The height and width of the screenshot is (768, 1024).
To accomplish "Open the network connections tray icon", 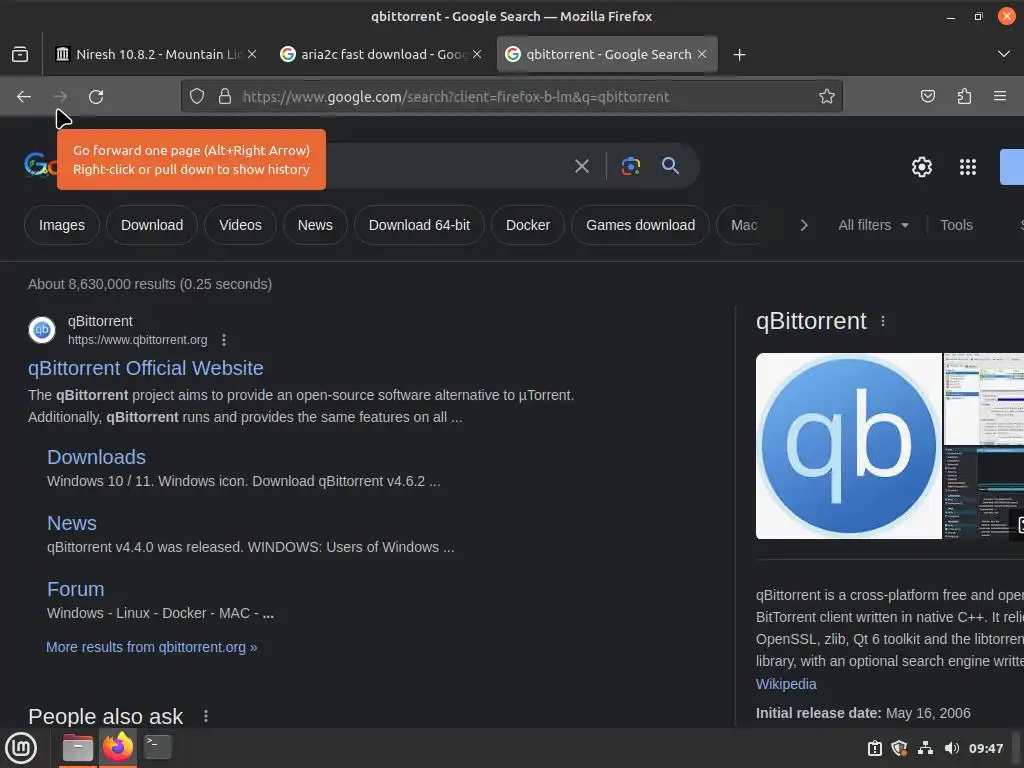I will pos(925,748).
